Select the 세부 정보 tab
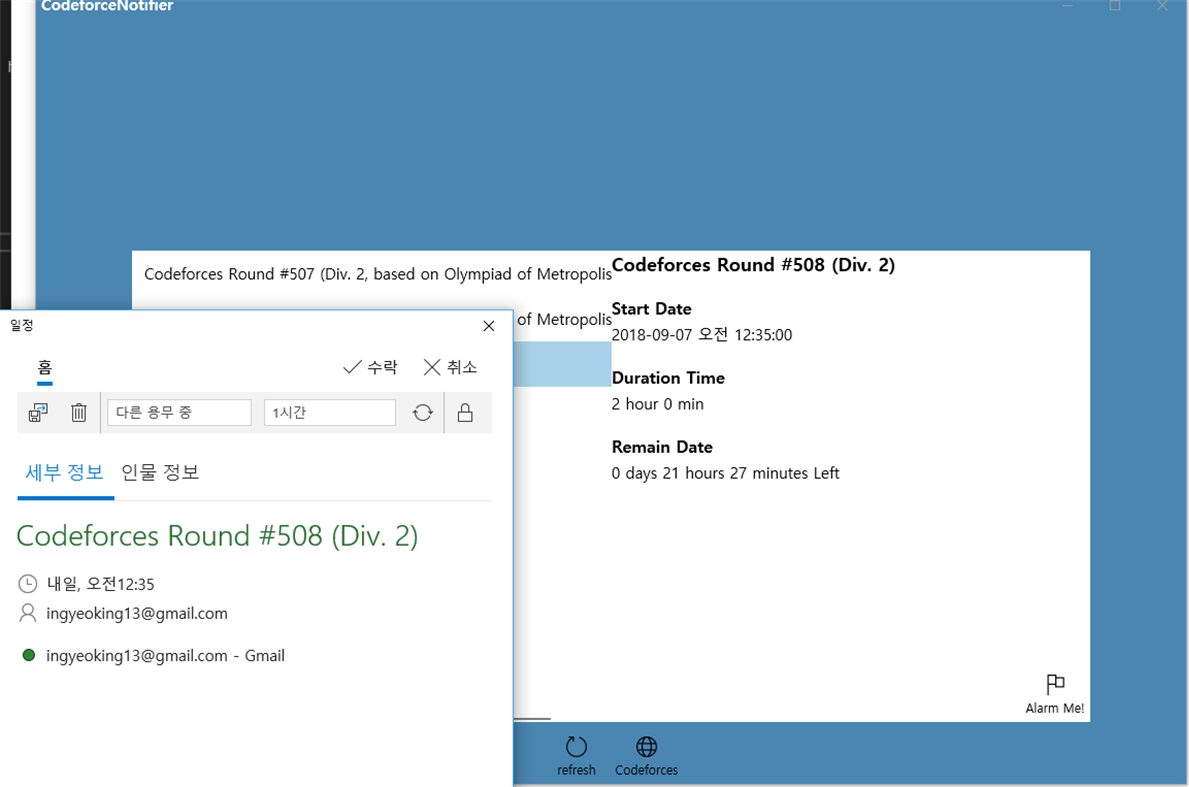The height and width of the screenshot is (787, 1189). 65,472
